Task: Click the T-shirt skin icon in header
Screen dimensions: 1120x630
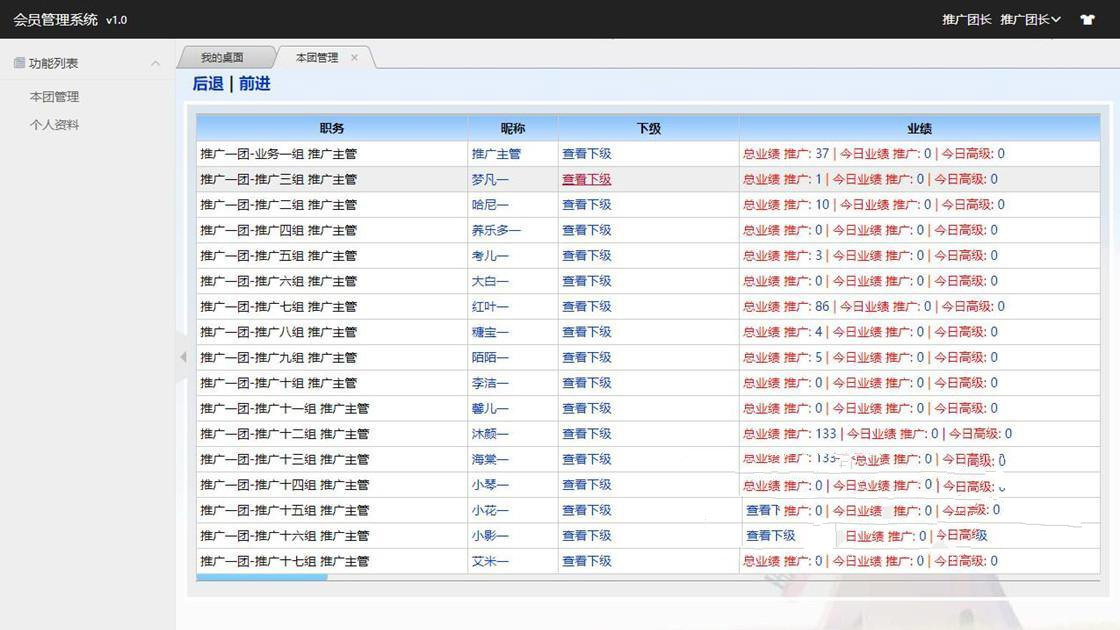Action: [1087, 19]
